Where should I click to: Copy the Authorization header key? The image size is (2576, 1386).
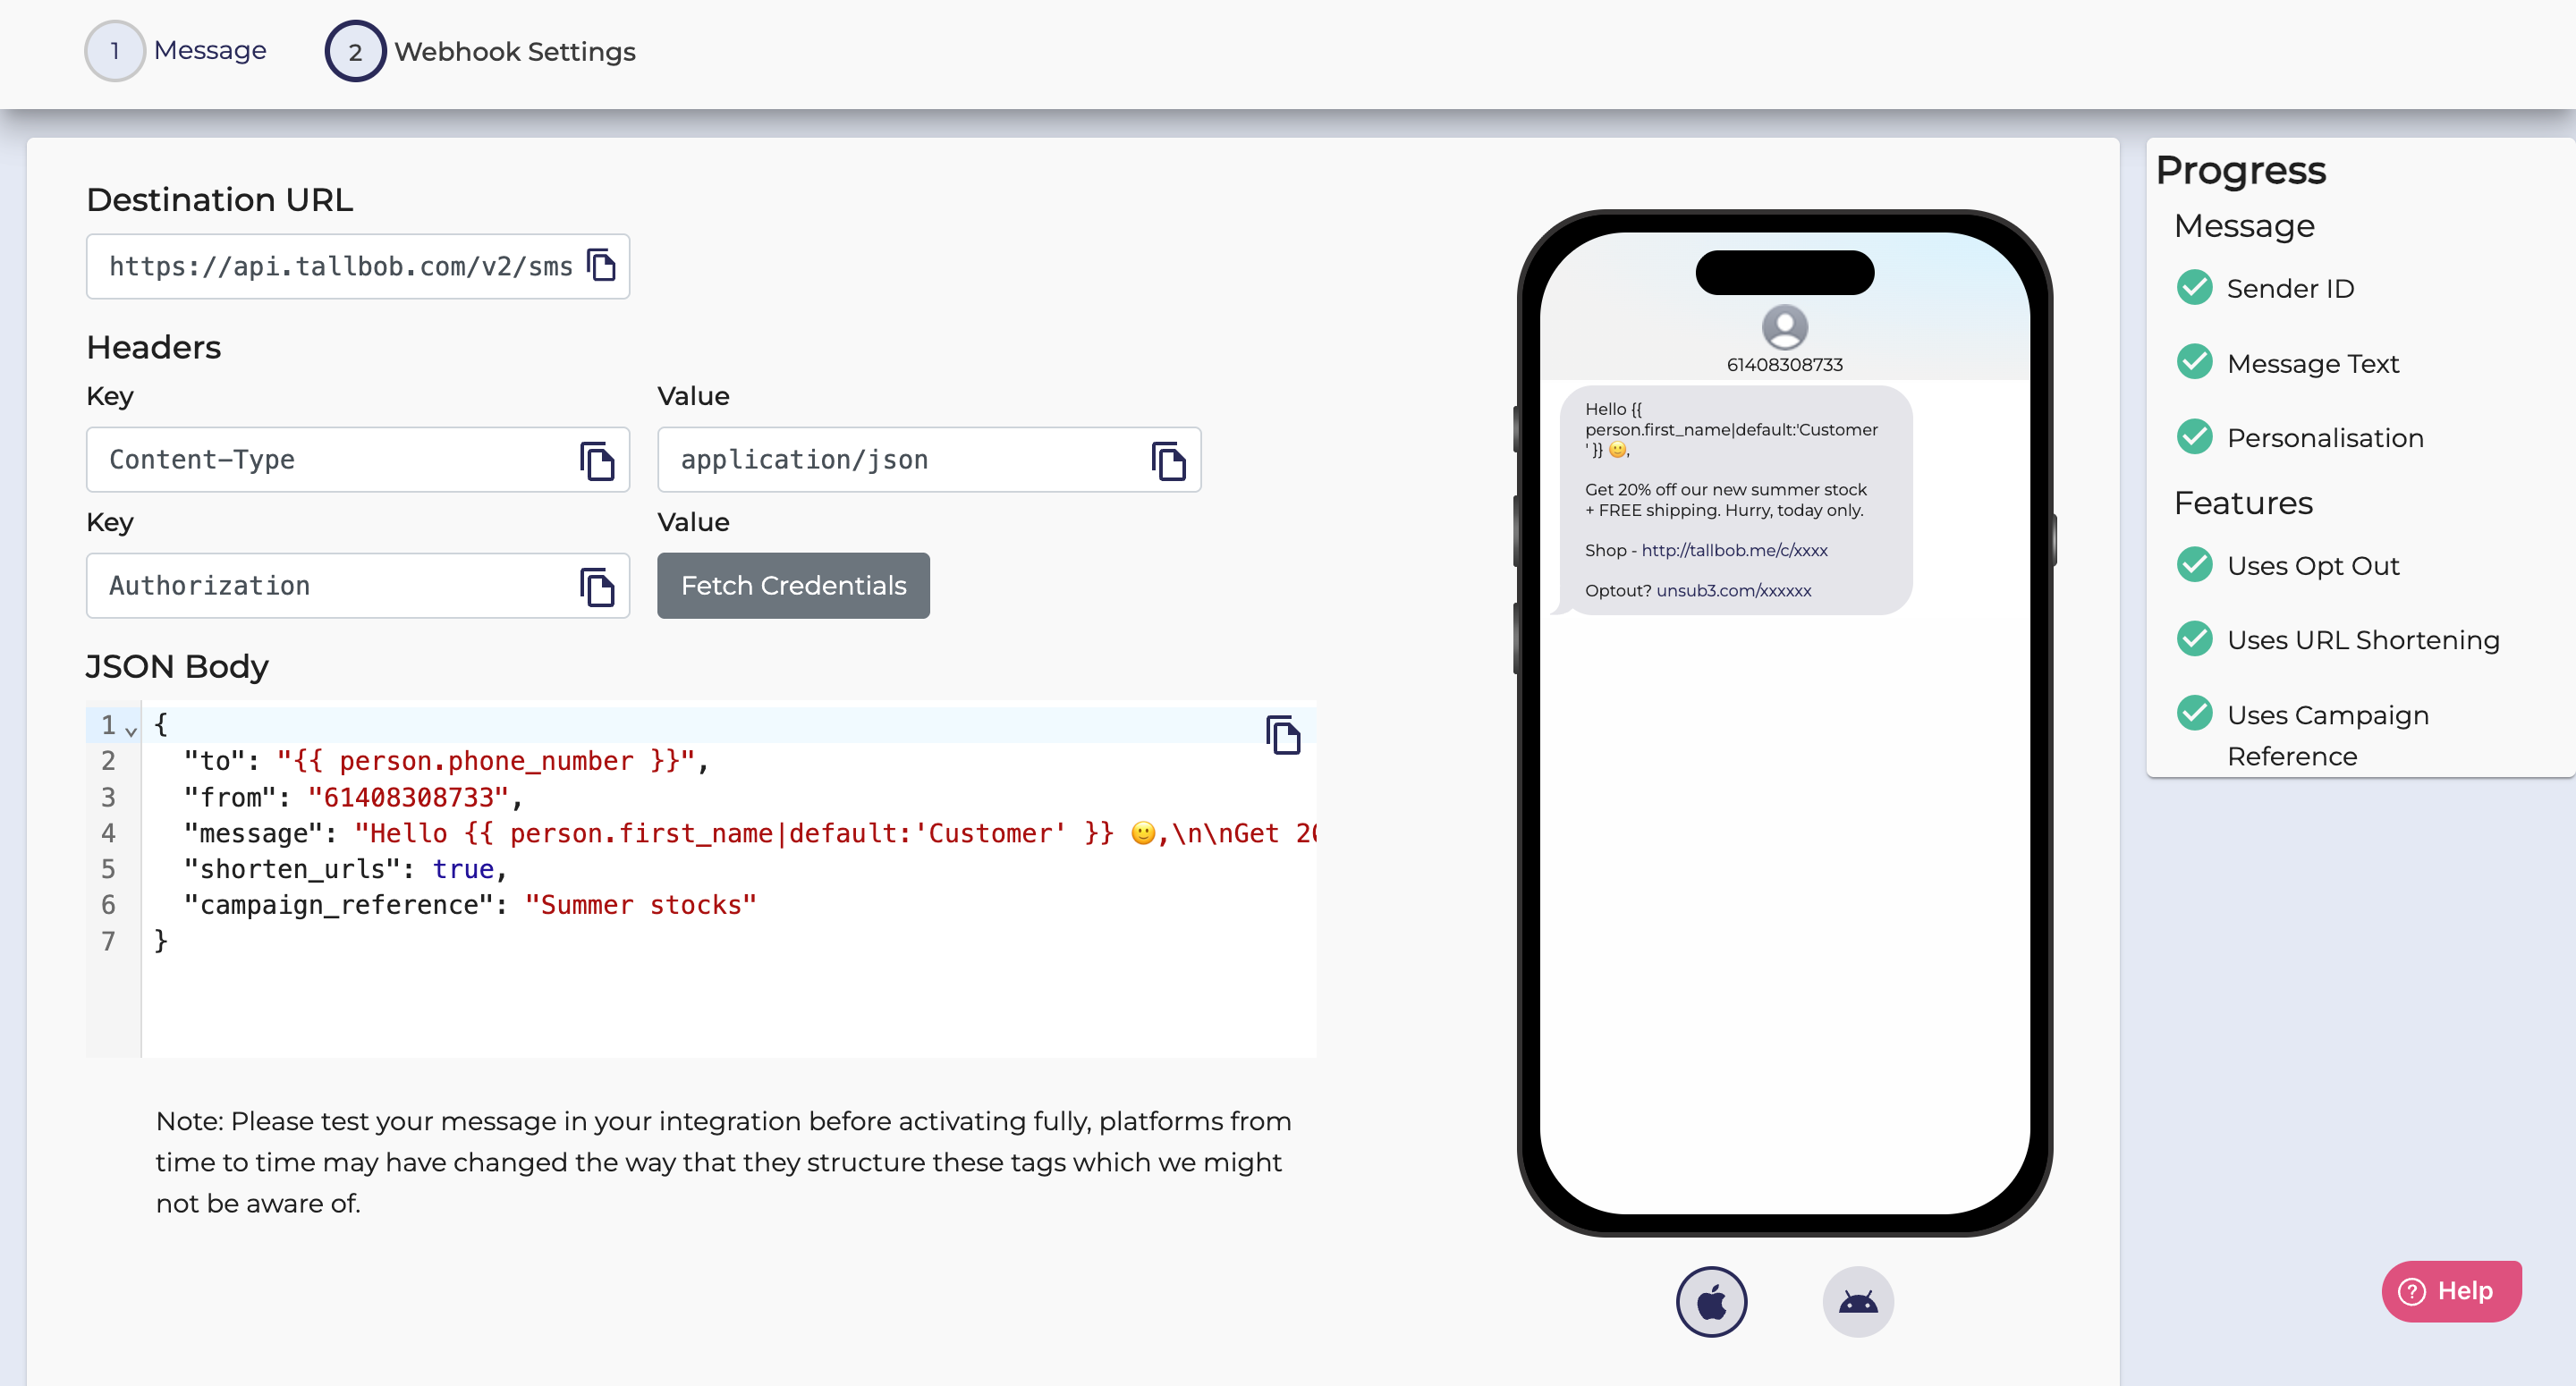pyautogui.click(x=597, y=587)
